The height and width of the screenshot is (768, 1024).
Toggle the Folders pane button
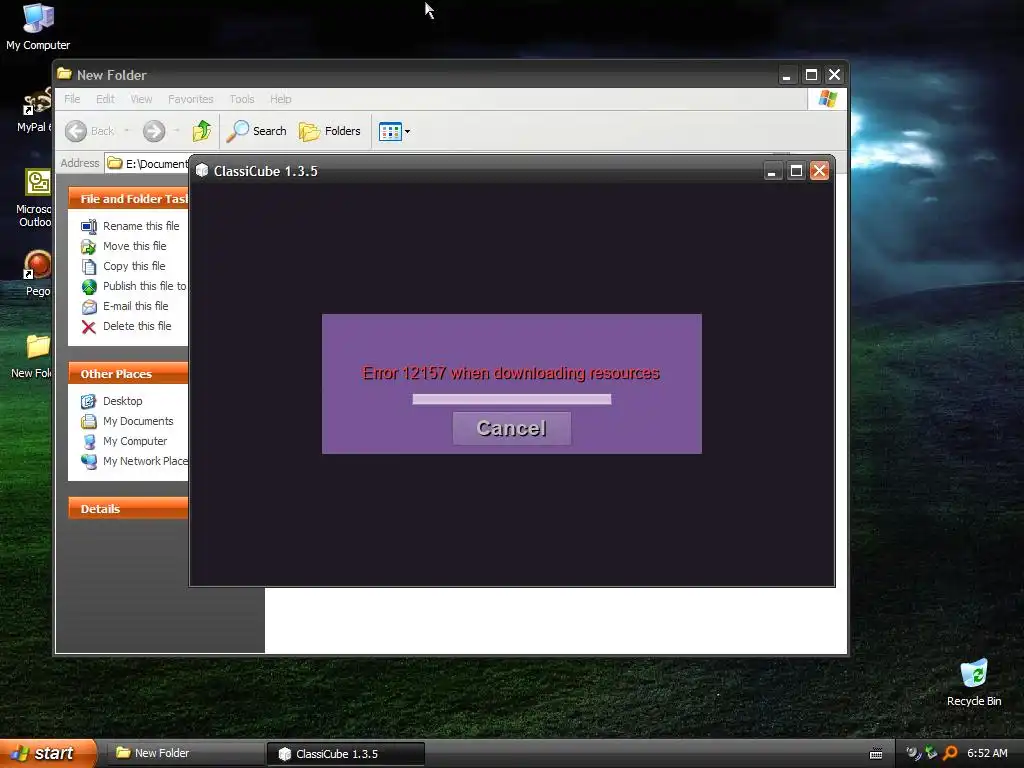[x=330, y=131]
